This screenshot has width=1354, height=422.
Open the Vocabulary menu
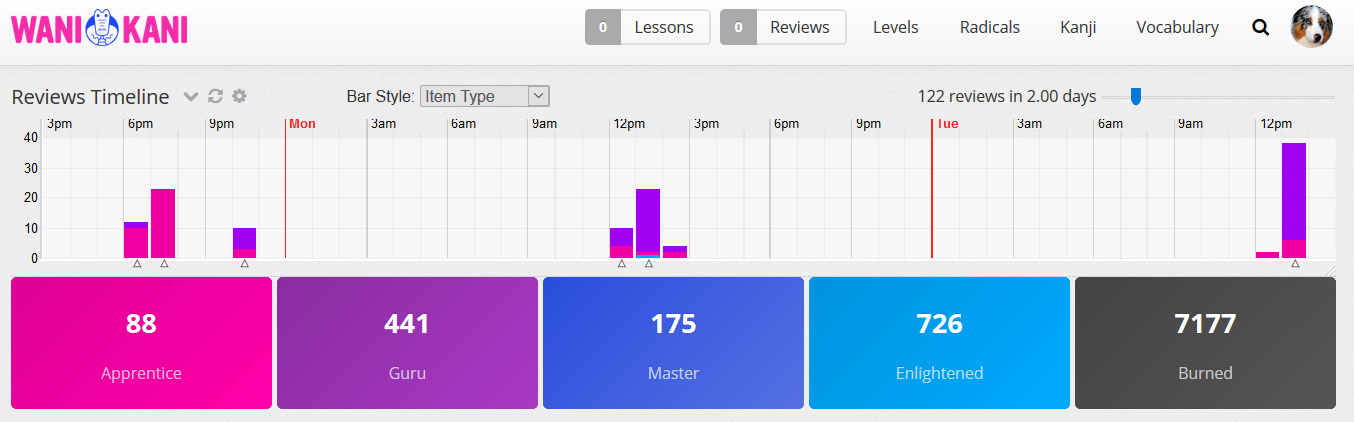pos(1177,27)
